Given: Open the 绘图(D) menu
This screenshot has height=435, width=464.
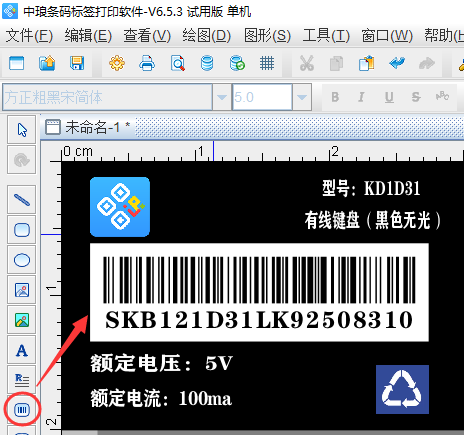Looking at the screenshot, I should pyautogui.click(x=206, y=35).
